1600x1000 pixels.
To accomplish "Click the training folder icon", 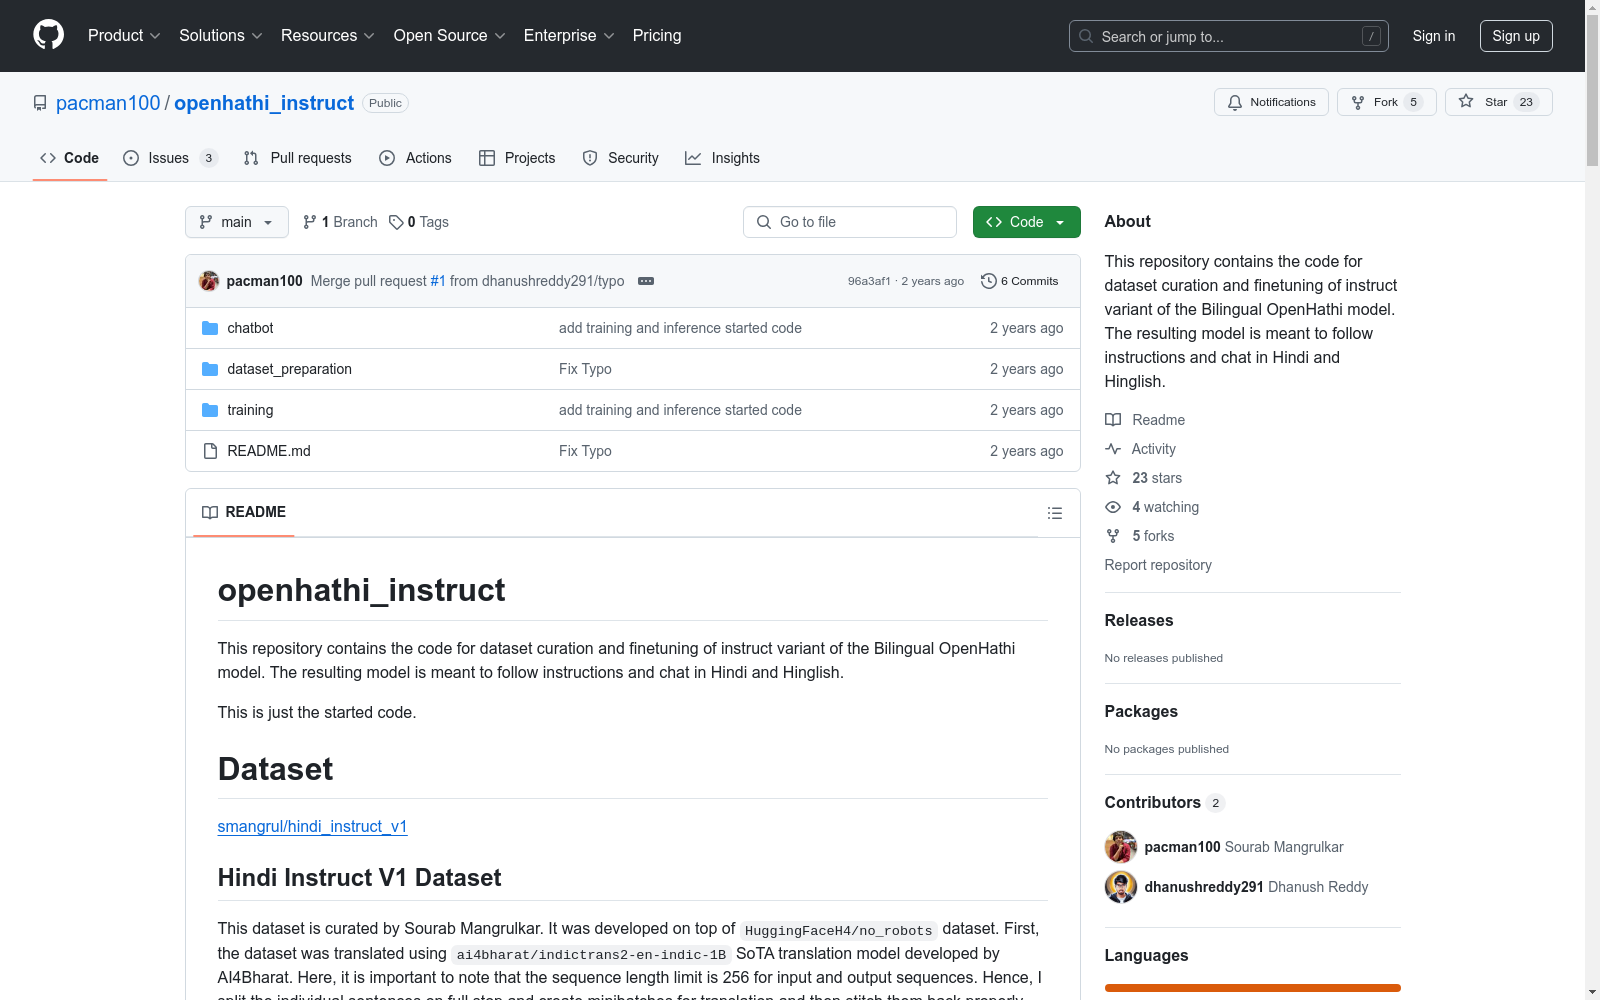I will click(x=210, y=410).
